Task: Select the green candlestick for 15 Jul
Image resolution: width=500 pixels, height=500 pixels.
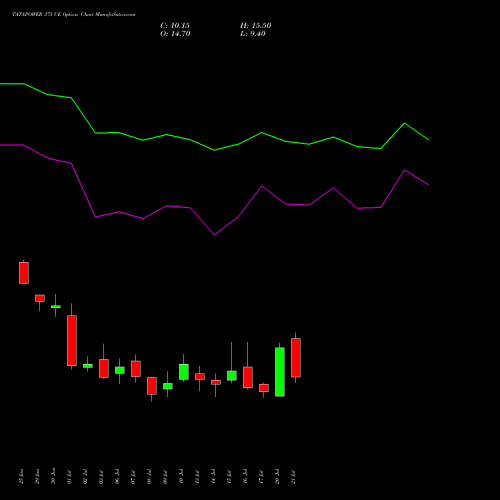Action: (x=232, y=375)
